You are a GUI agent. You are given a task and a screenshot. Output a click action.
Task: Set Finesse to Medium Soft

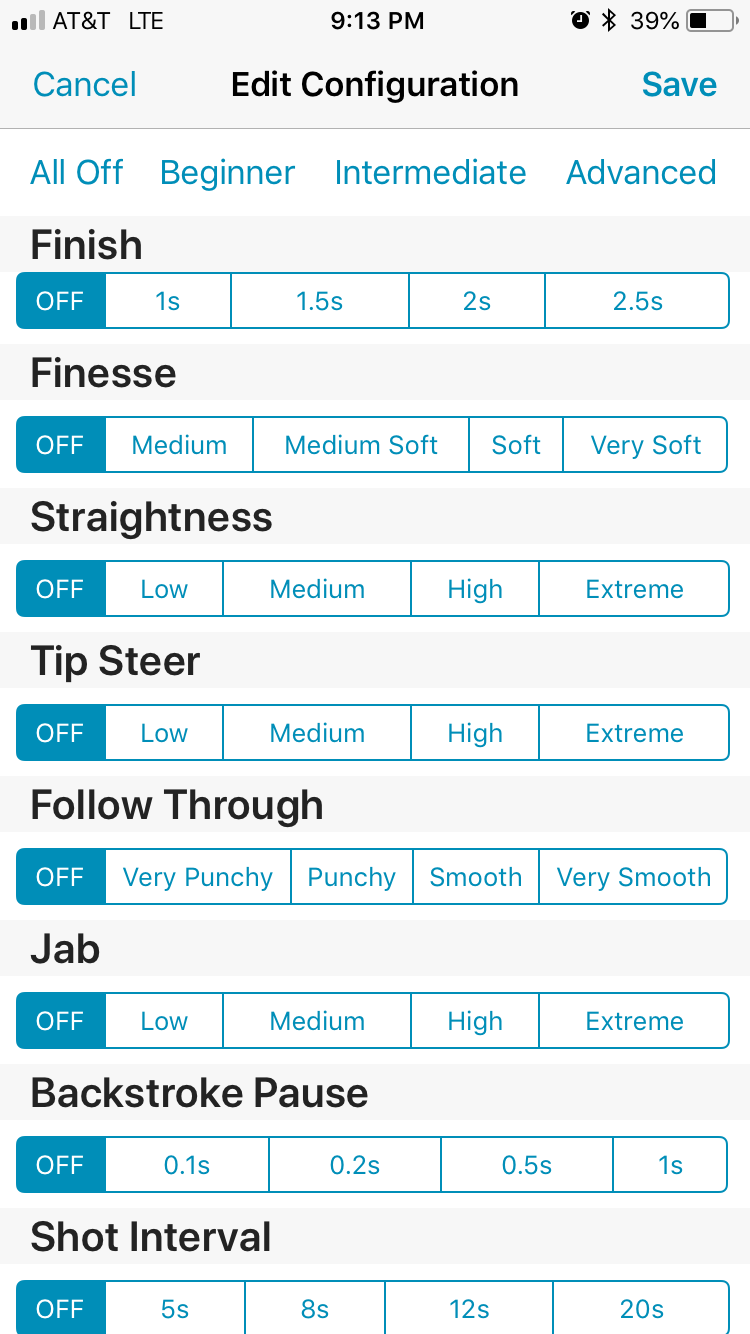pyautogui.click(x=361, y=445)
